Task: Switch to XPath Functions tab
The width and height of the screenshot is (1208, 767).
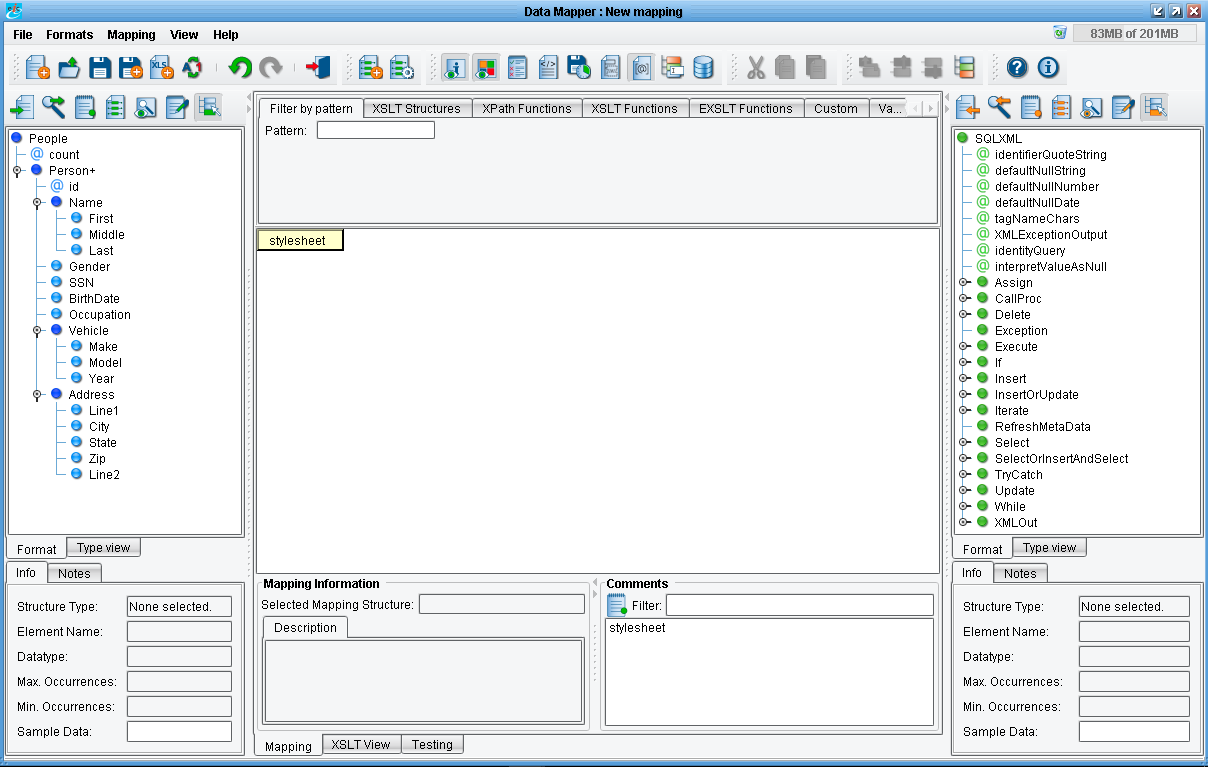Action: (x=527, y=109)
